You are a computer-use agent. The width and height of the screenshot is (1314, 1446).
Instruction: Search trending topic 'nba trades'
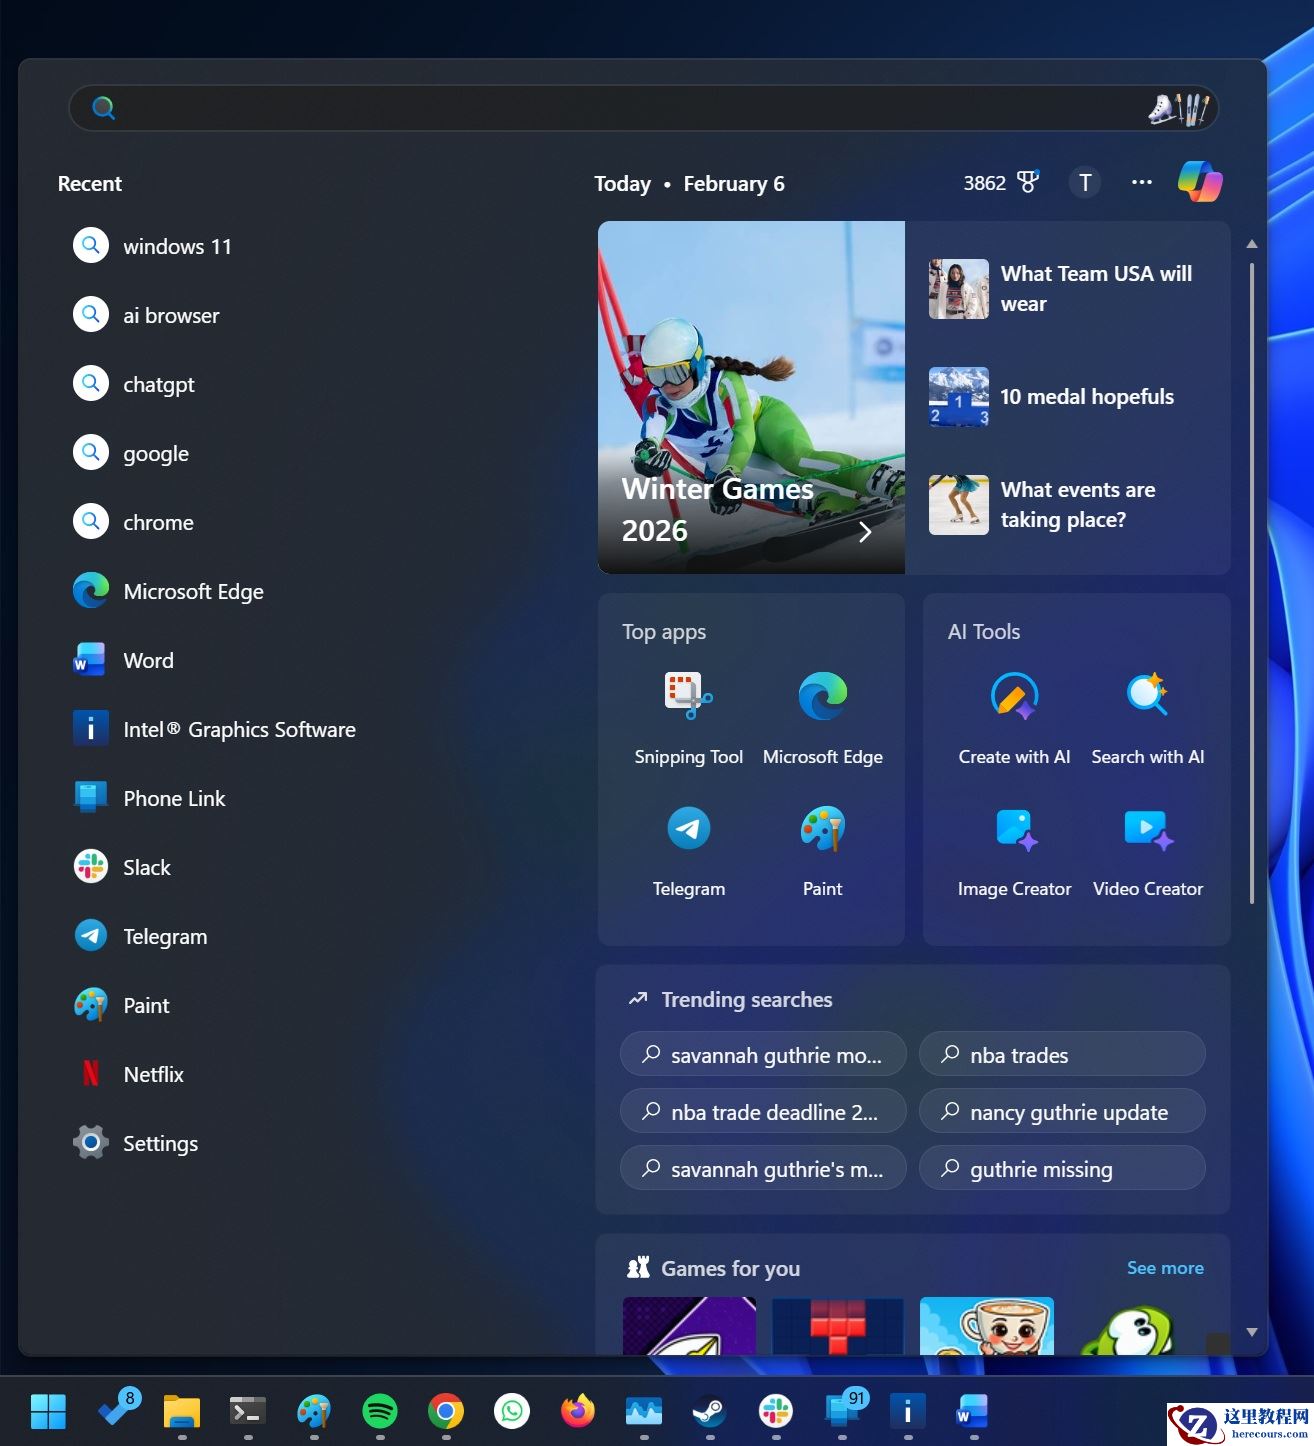[x=1061, y=1054]
